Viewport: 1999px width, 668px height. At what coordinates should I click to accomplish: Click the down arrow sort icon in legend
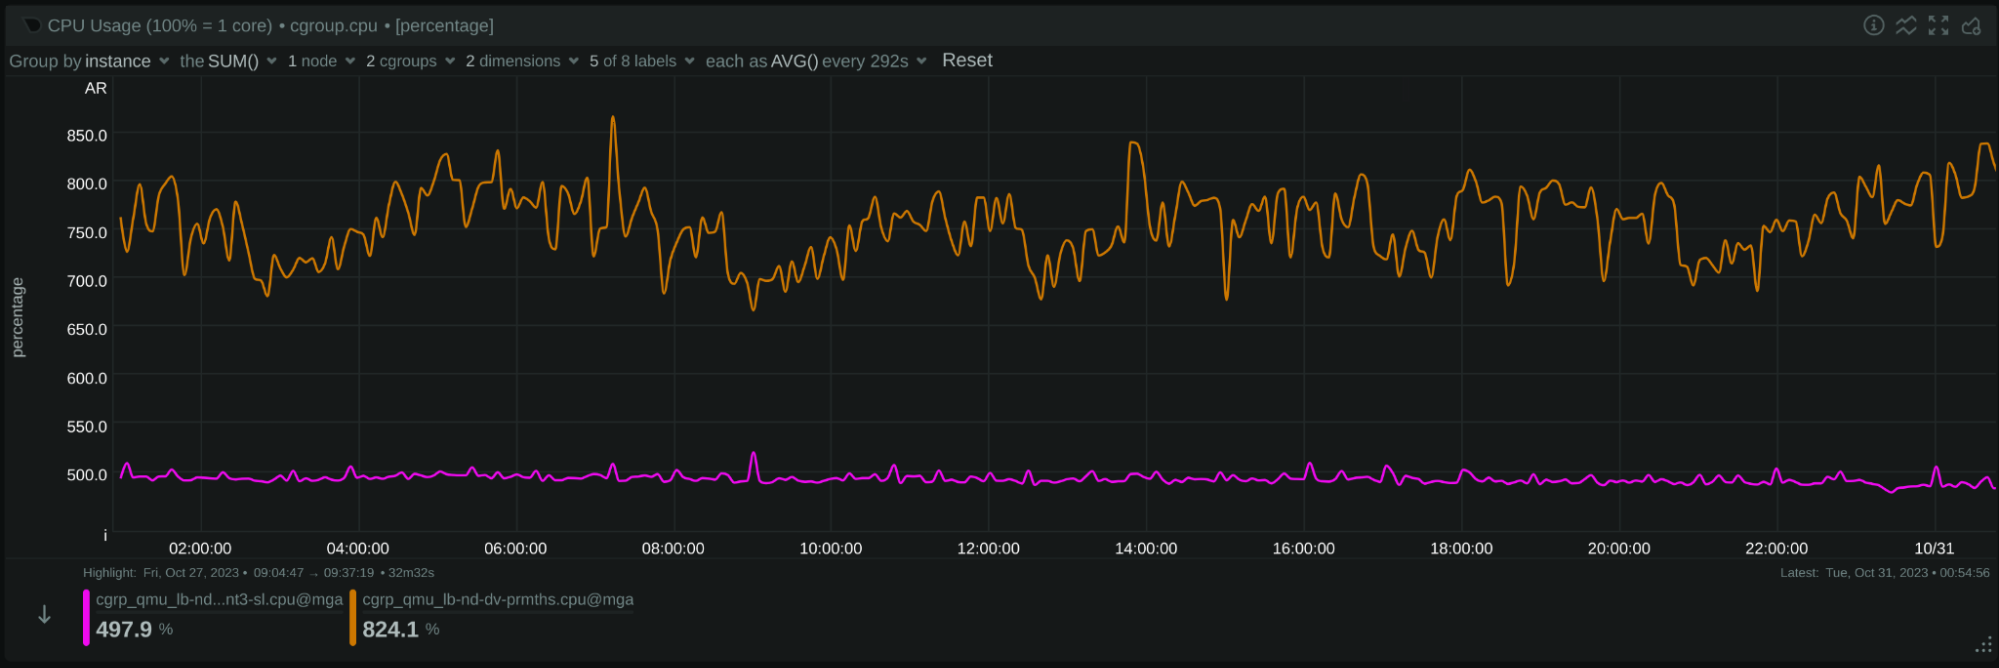pos(44,615)
